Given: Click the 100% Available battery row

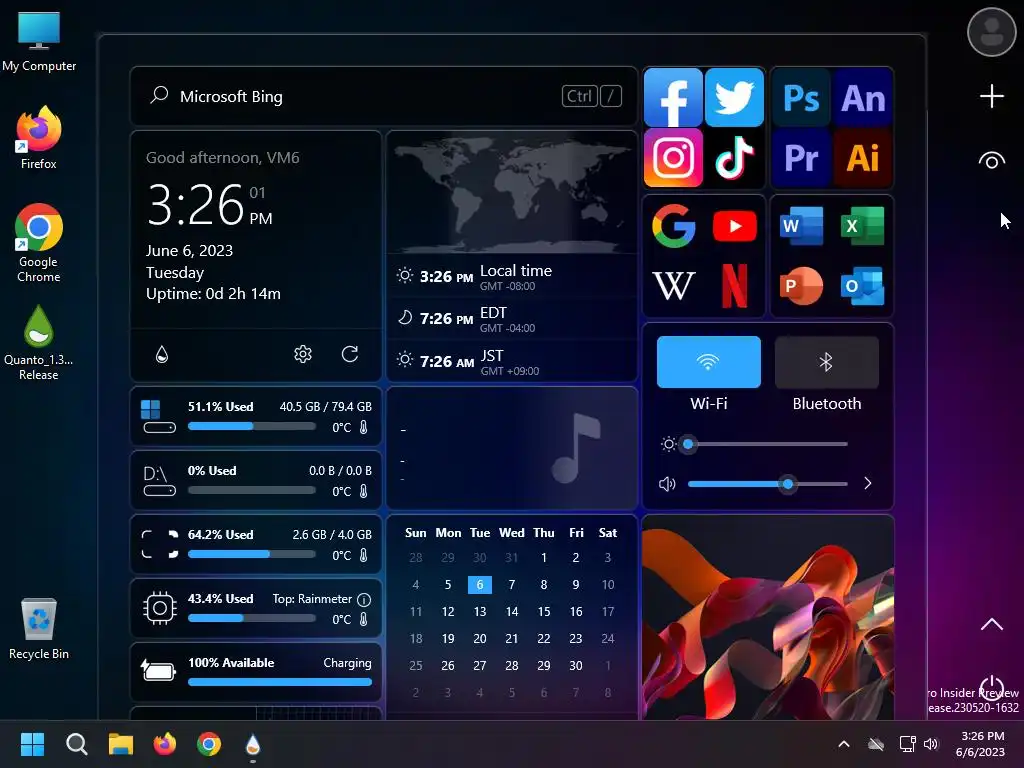Looking at the screenshot, I should 256,672.
